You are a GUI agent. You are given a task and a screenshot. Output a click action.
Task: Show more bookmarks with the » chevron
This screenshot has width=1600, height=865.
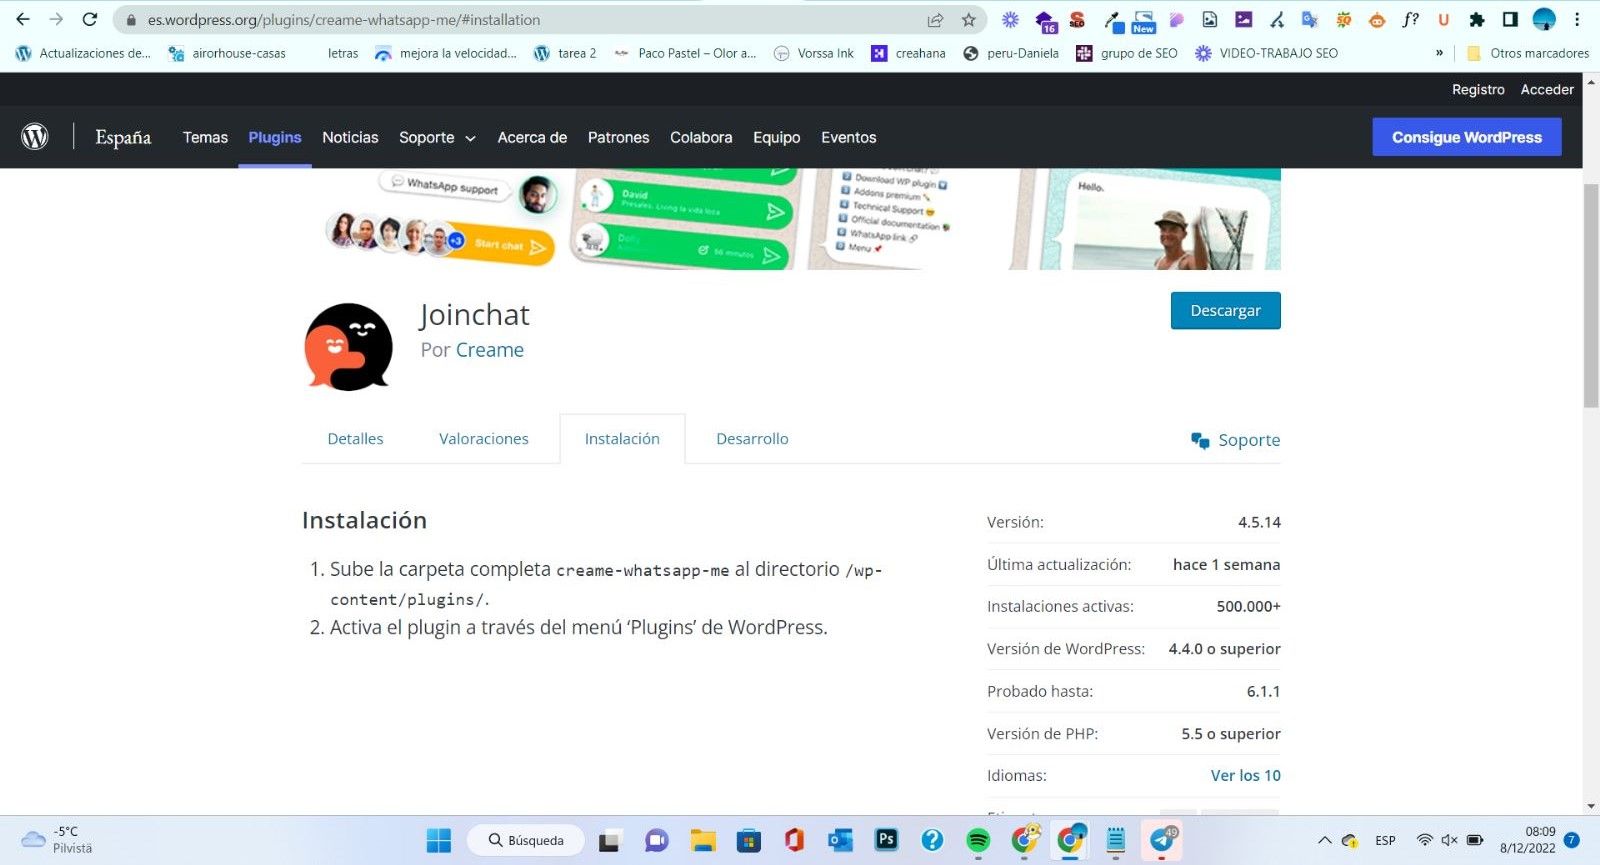1439,53
